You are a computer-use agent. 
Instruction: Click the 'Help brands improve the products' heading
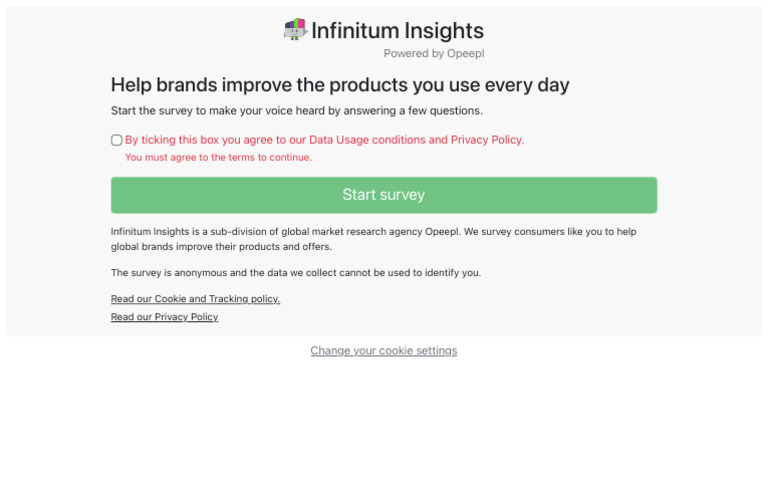coord(340,85)
